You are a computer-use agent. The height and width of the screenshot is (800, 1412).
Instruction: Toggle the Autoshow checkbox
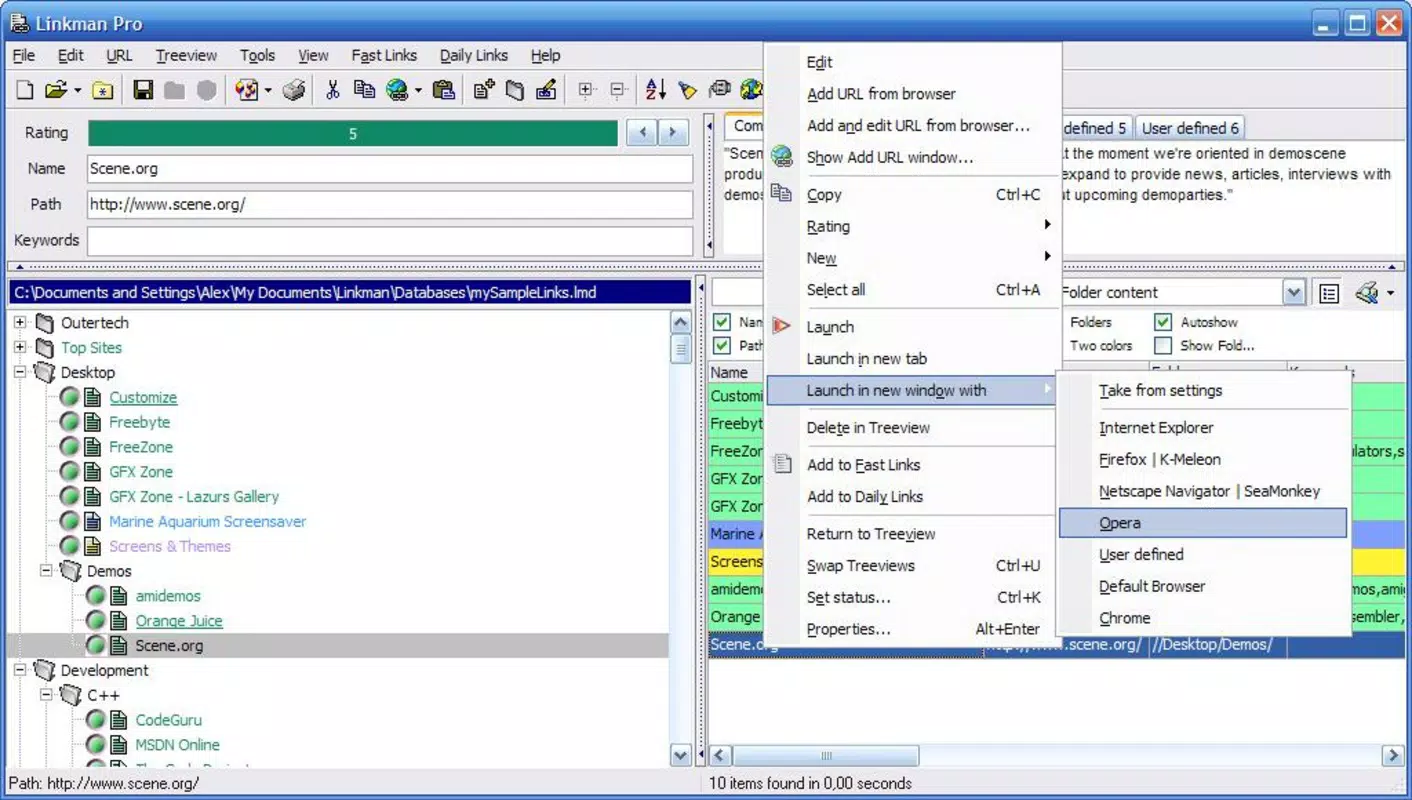(1163, 322)
